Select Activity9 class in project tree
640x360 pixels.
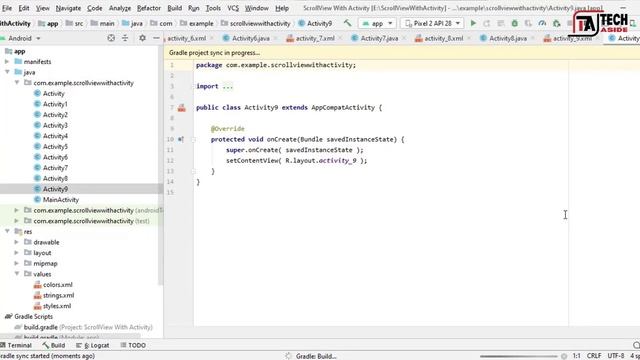coord(55,189)
